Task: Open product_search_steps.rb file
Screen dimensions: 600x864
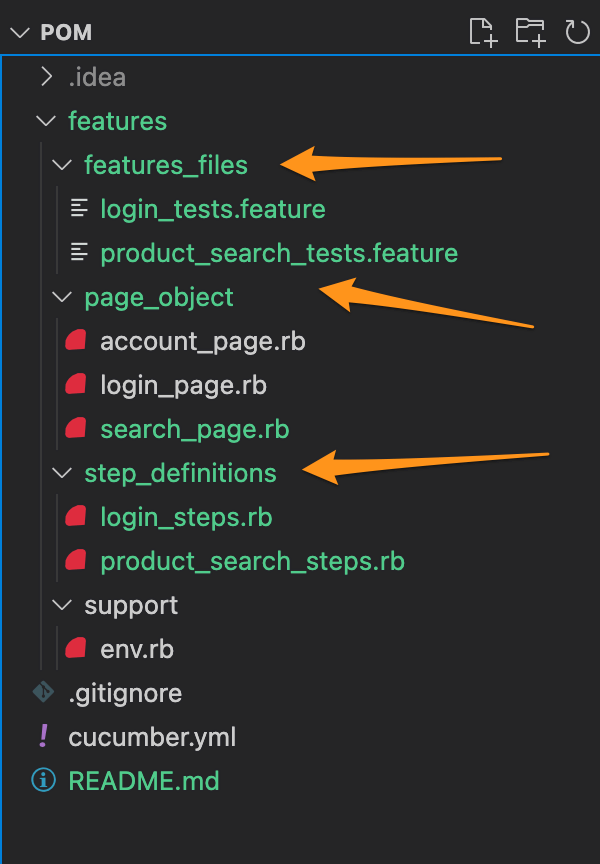Action: click(x=252, y=561)
